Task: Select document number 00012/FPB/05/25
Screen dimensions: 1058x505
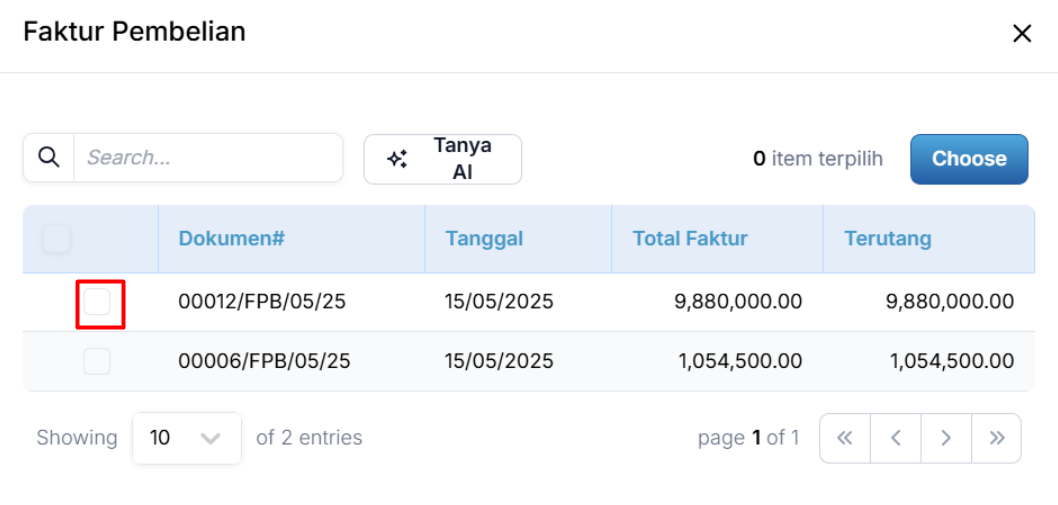Action: [262, 302]
